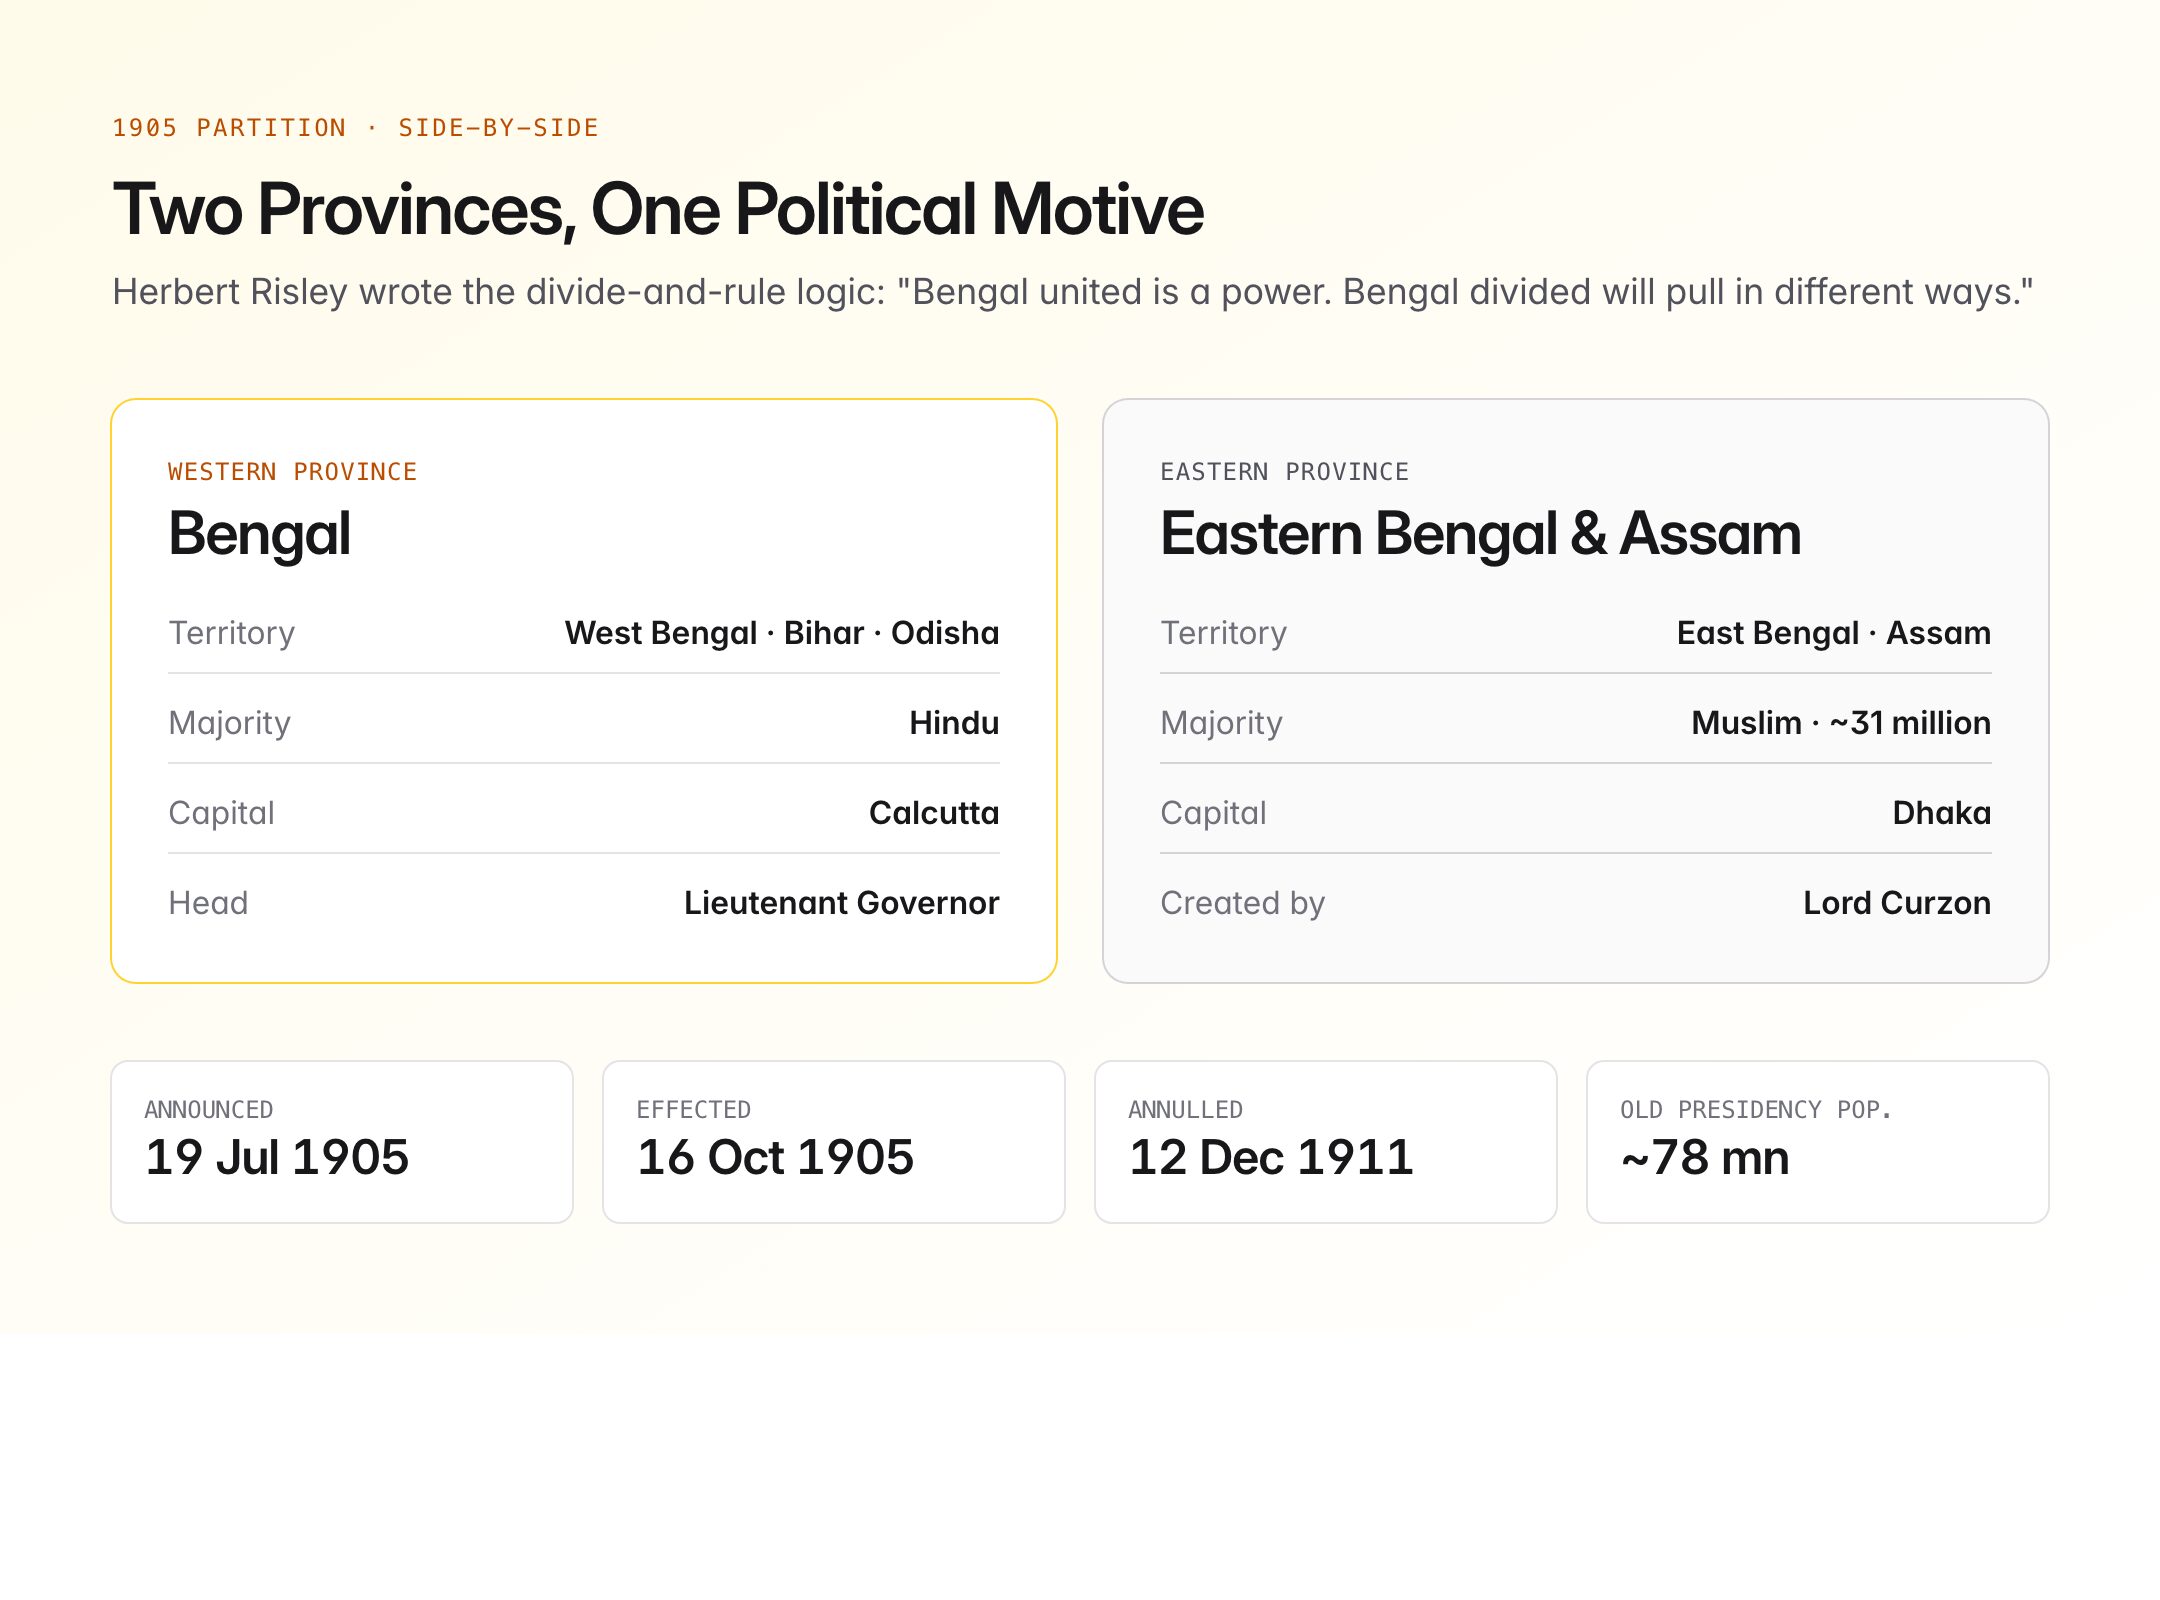2160x1600 pixels.
Task: Click the OLD PRESIDENCY POP. tile
Action: pyautogui.click(x=1817, y=1140)
